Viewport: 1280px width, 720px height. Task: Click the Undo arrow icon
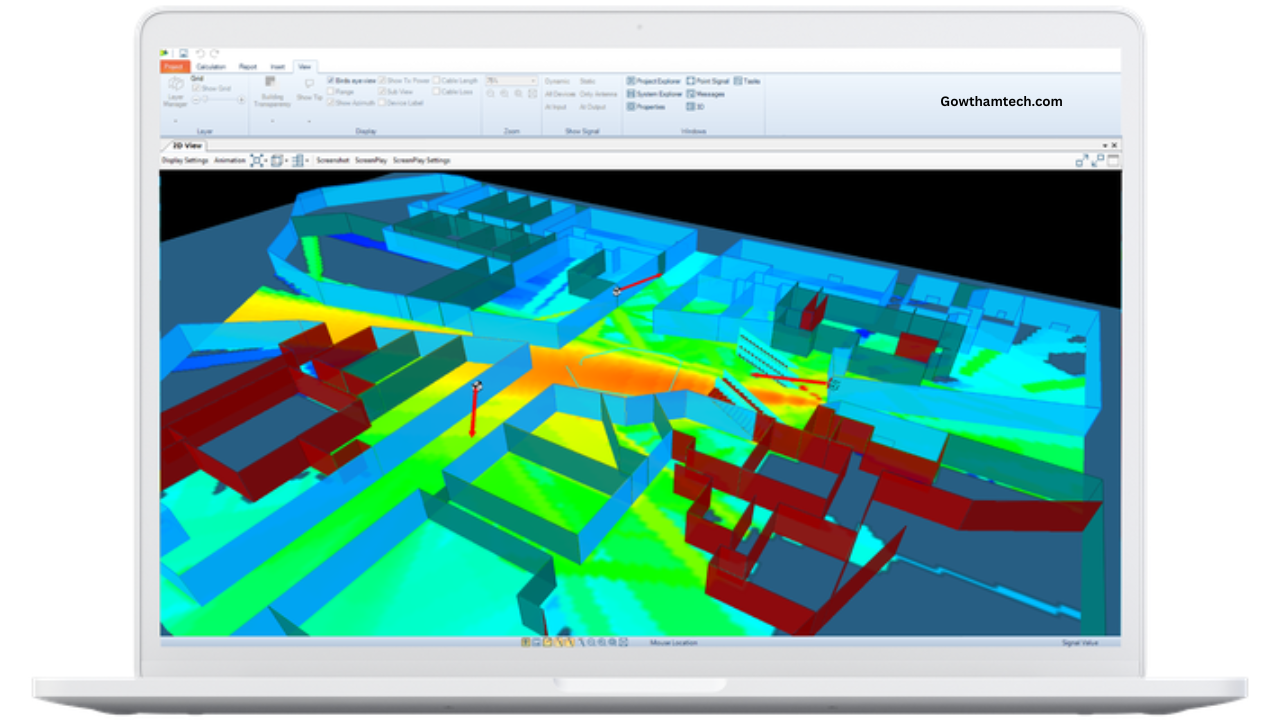200,53
